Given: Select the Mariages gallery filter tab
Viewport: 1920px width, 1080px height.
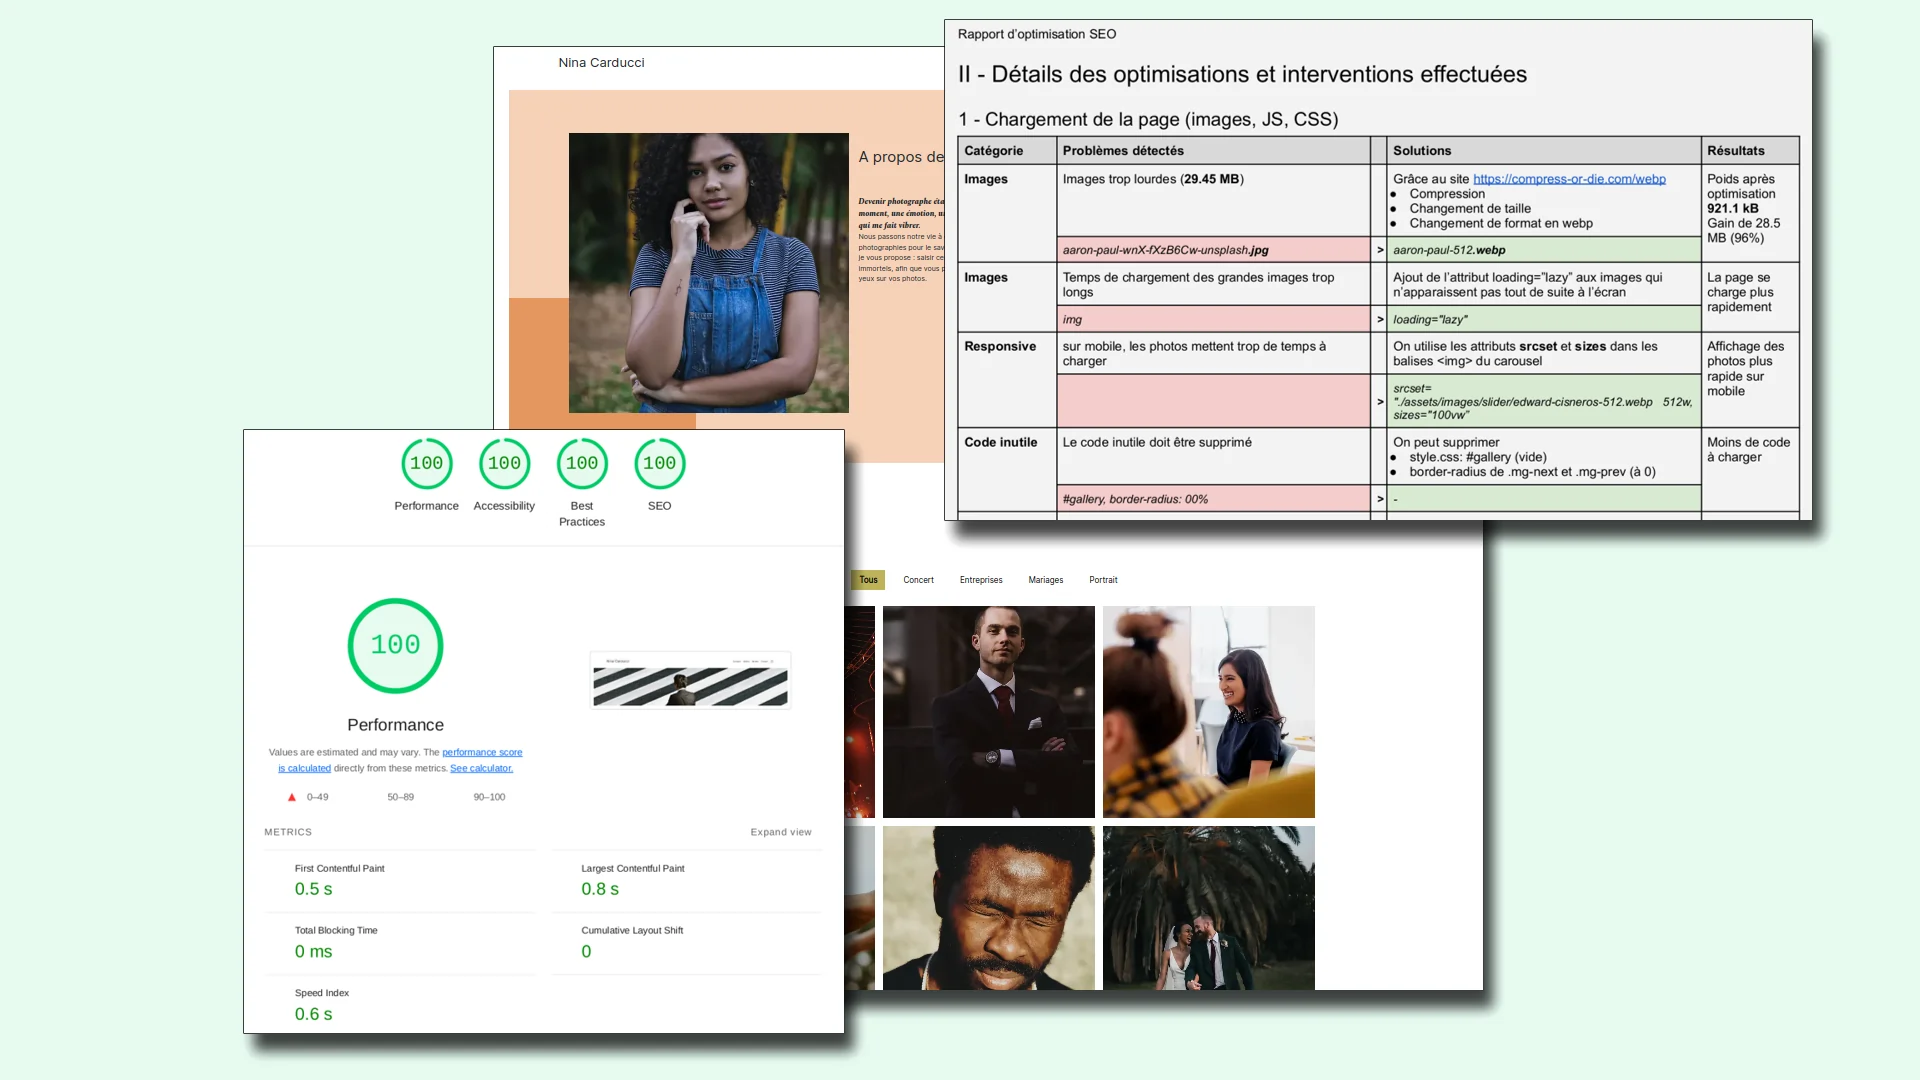Looking at the screenshot, I should point(1046,580).
